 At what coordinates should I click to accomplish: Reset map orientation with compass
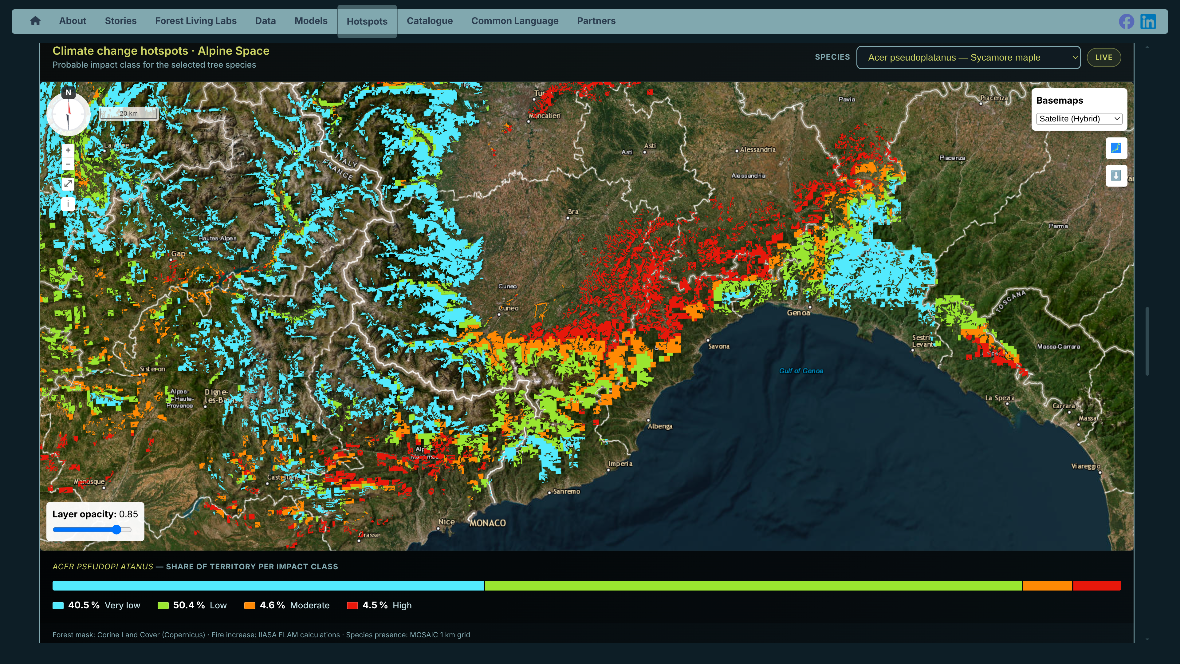(68, 114)
